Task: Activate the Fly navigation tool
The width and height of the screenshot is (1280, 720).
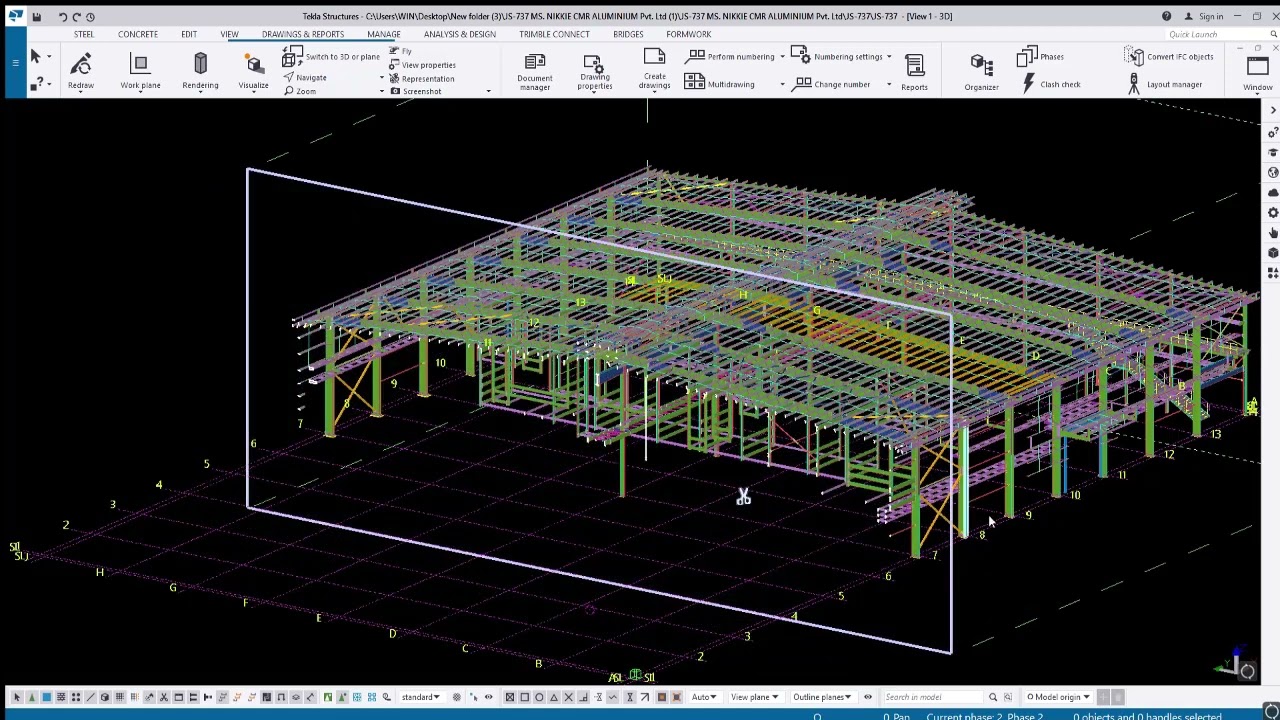Action: click(x=400, y=51)
